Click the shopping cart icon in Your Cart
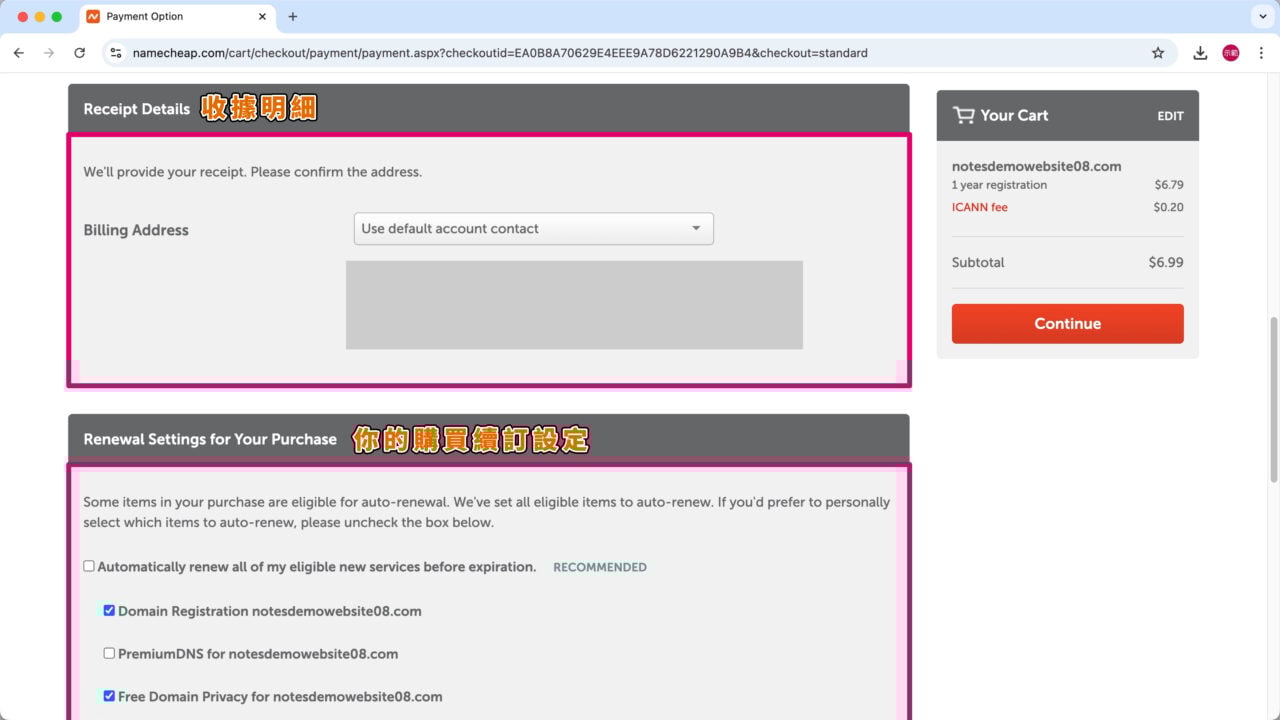Screen dimensions: 1280x720 pyautogui.click(x=963, y=115)
